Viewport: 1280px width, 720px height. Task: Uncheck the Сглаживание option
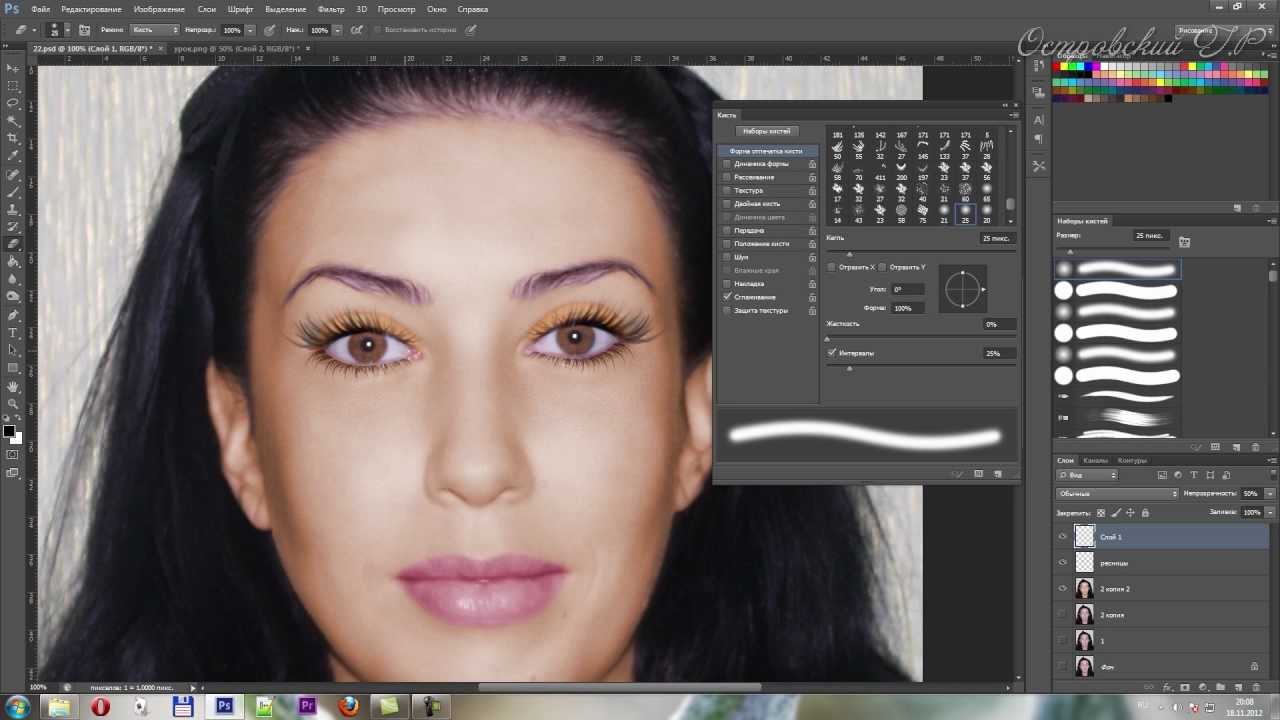[727, 297]
